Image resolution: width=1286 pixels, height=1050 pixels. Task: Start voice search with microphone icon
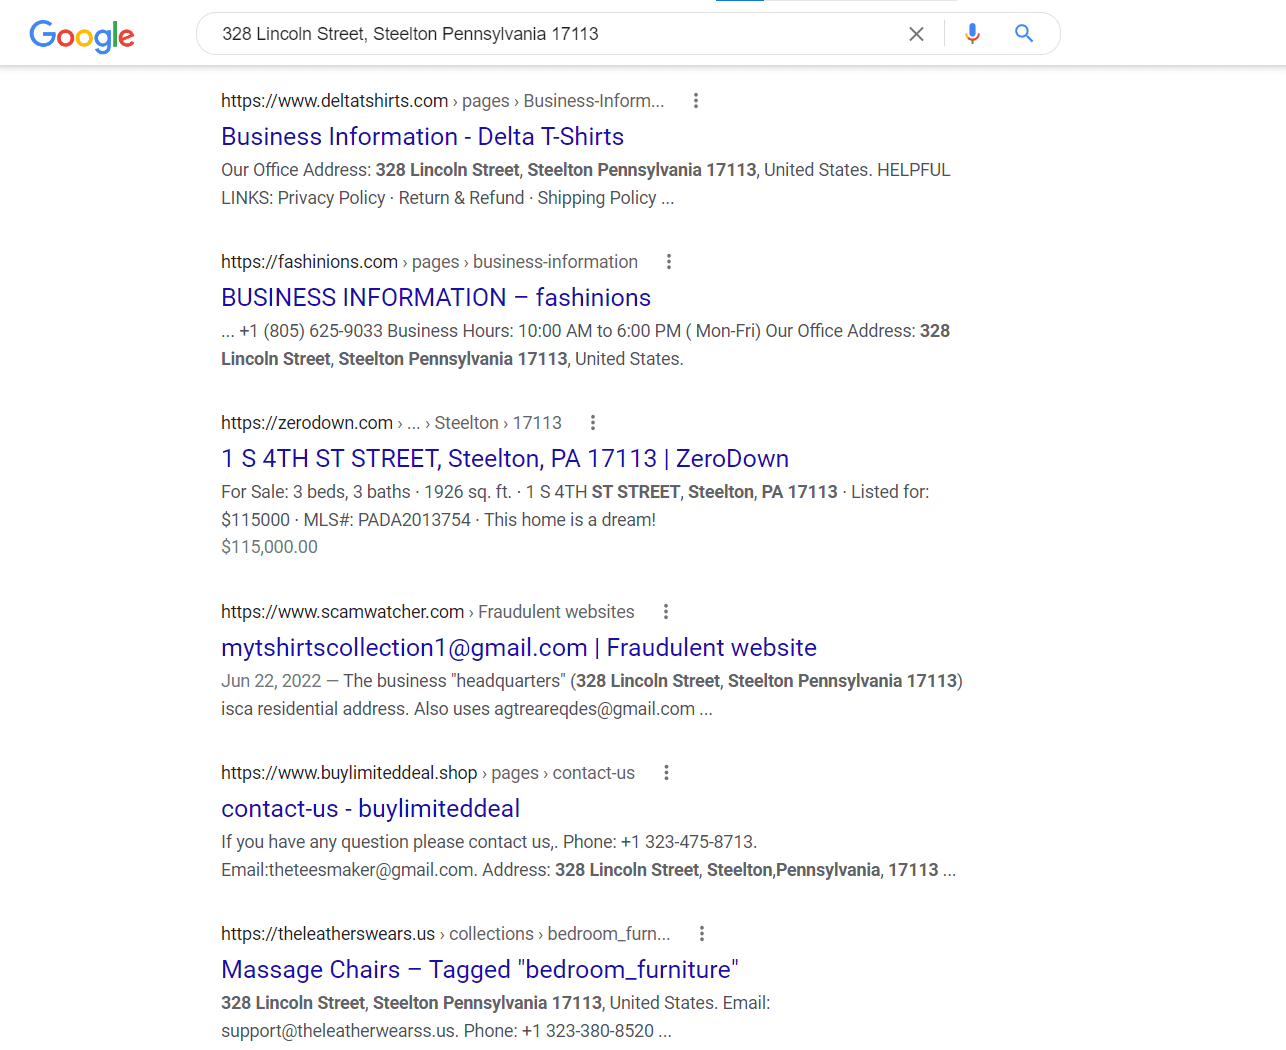pyautogui.click(x=972, y=34)
